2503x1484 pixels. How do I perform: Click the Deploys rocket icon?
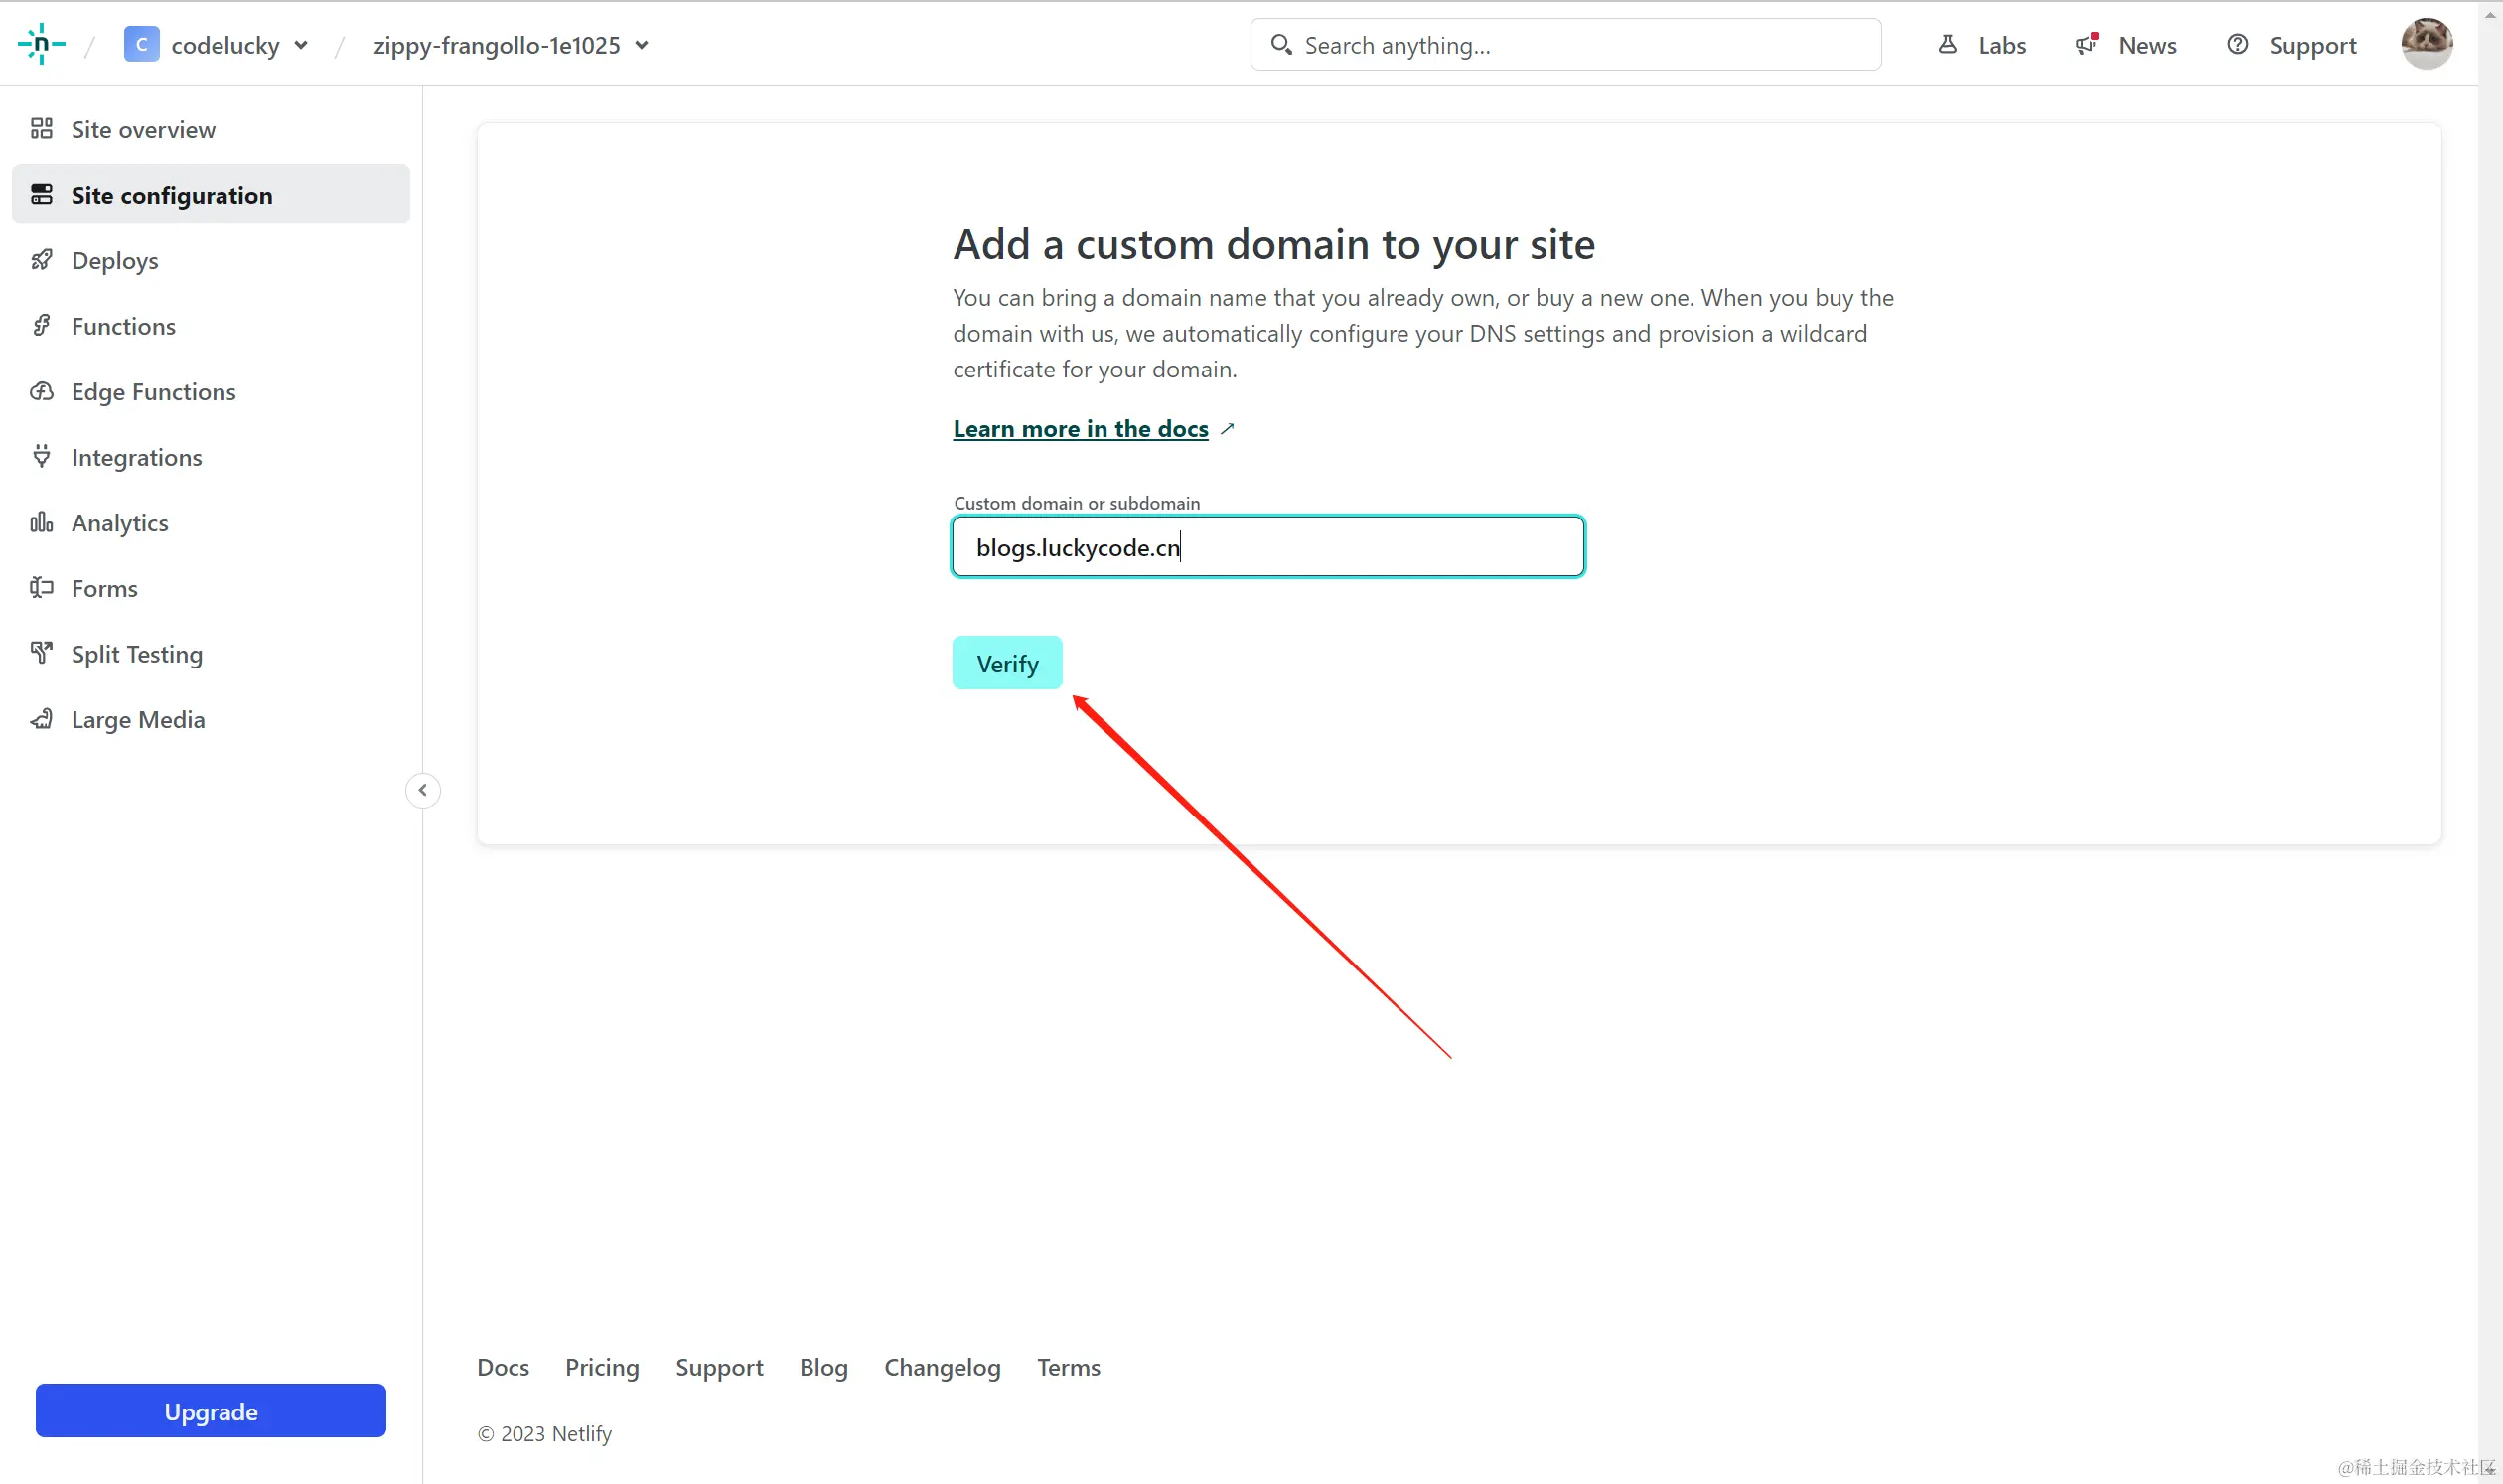[41, 260]
